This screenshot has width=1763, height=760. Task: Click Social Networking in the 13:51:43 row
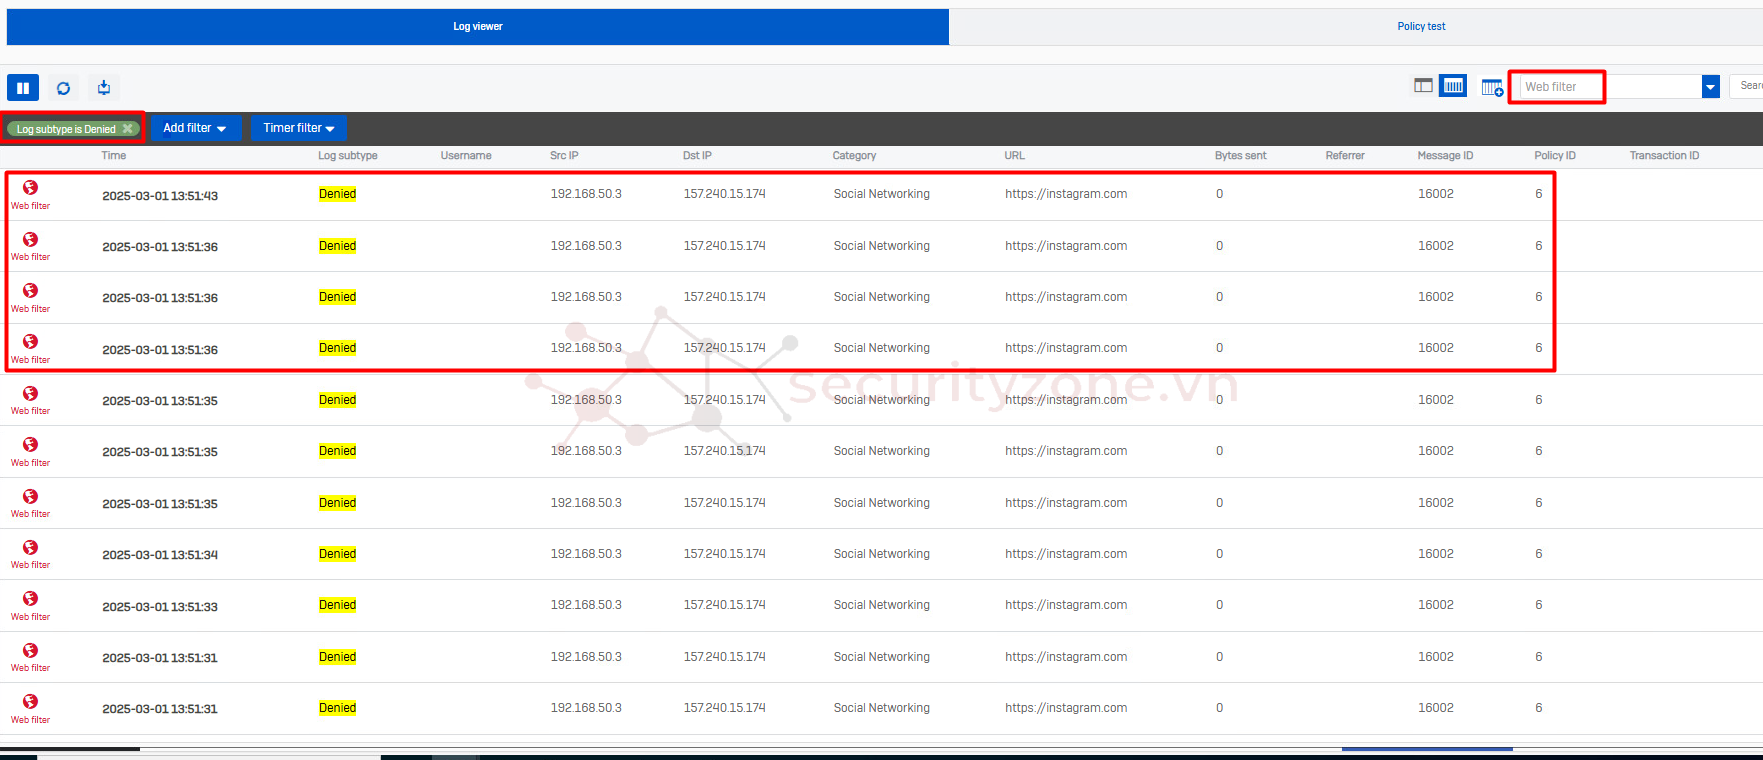882,194
